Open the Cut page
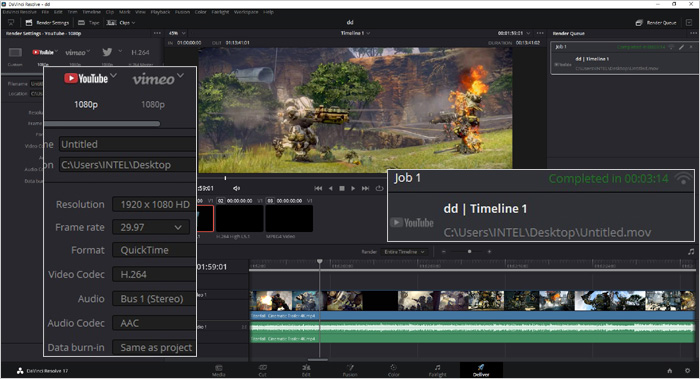 click(262, 371)
